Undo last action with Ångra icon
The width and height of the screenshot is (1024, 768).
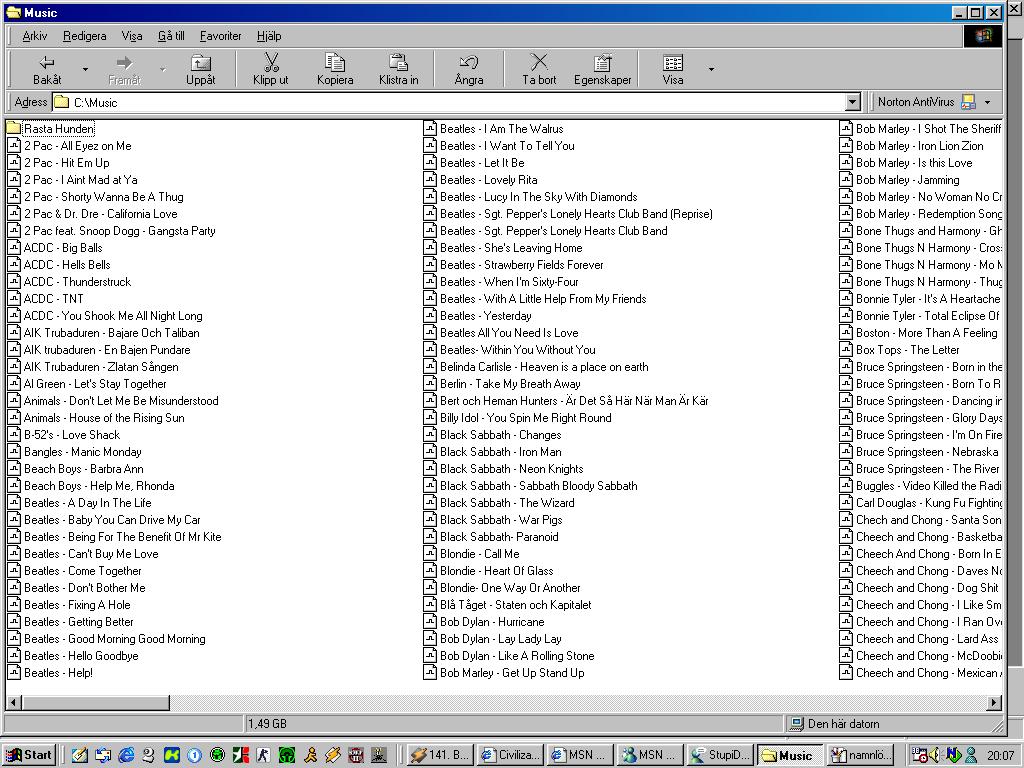tap(469, 69)
